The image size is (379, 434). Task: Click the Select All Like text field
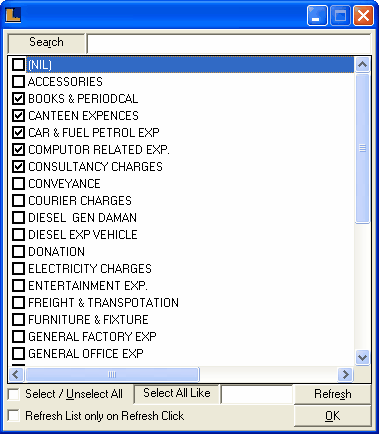pos(257,394)
